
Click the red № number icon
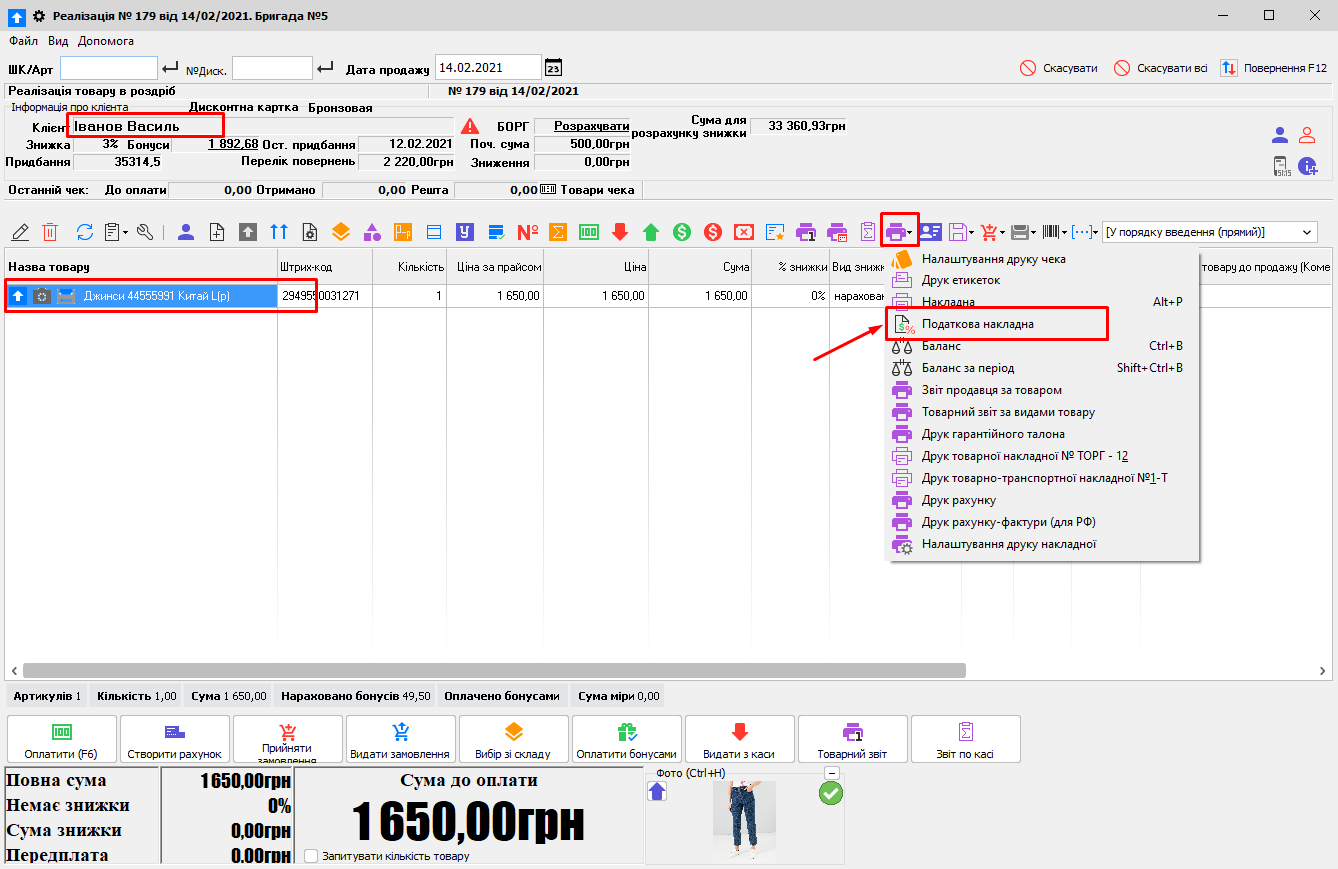[x=527, y=232]
